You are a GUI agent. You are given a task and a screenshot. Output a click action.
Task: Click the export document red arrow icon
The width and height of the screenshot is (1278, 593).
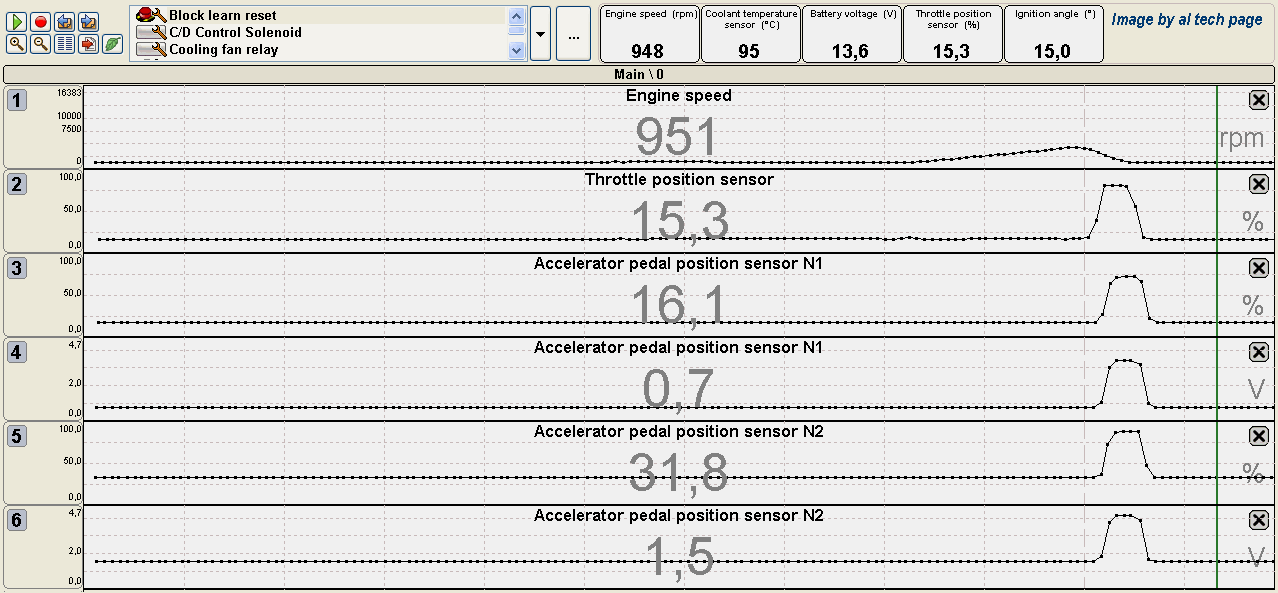(88, 44)
